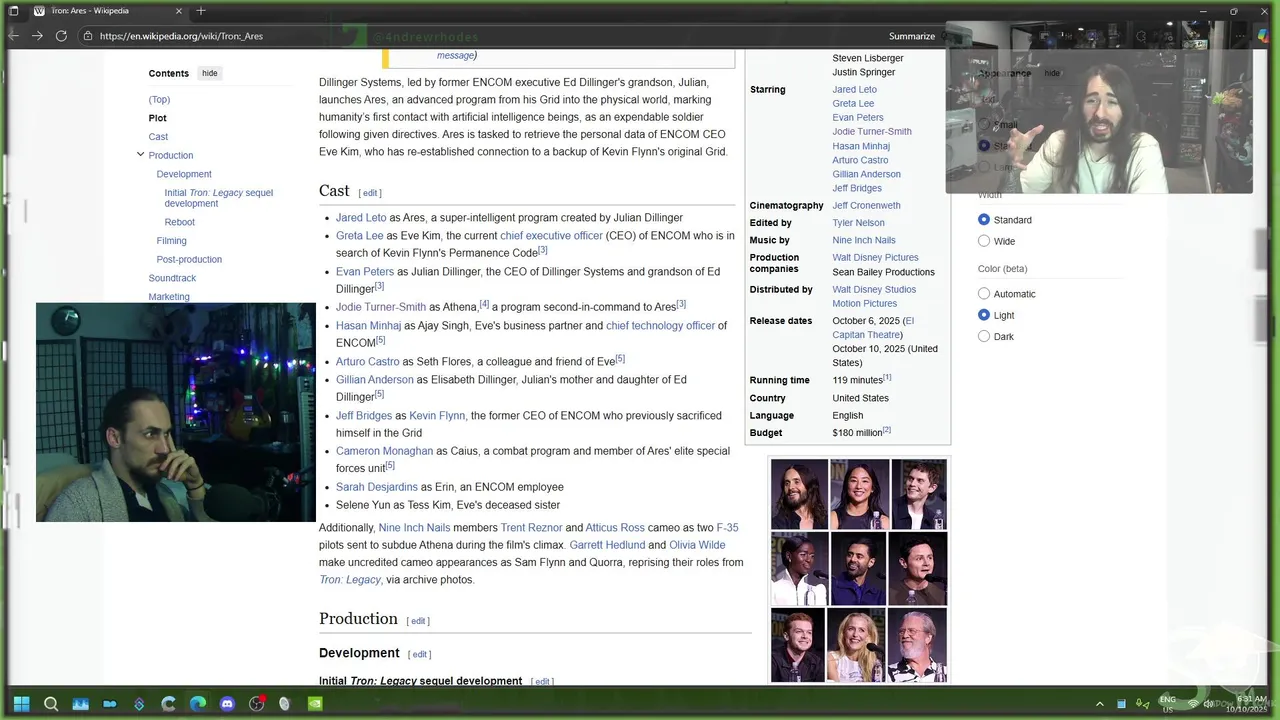Open Greta Lee link in Cast list
1280x720 pixels.
tap(360, 236)
